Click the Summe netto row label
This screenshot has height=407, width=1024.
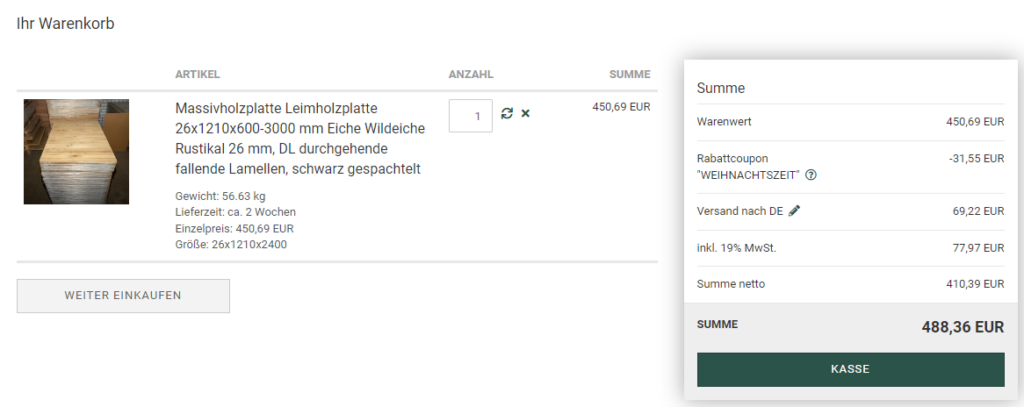tap(731, 284)
